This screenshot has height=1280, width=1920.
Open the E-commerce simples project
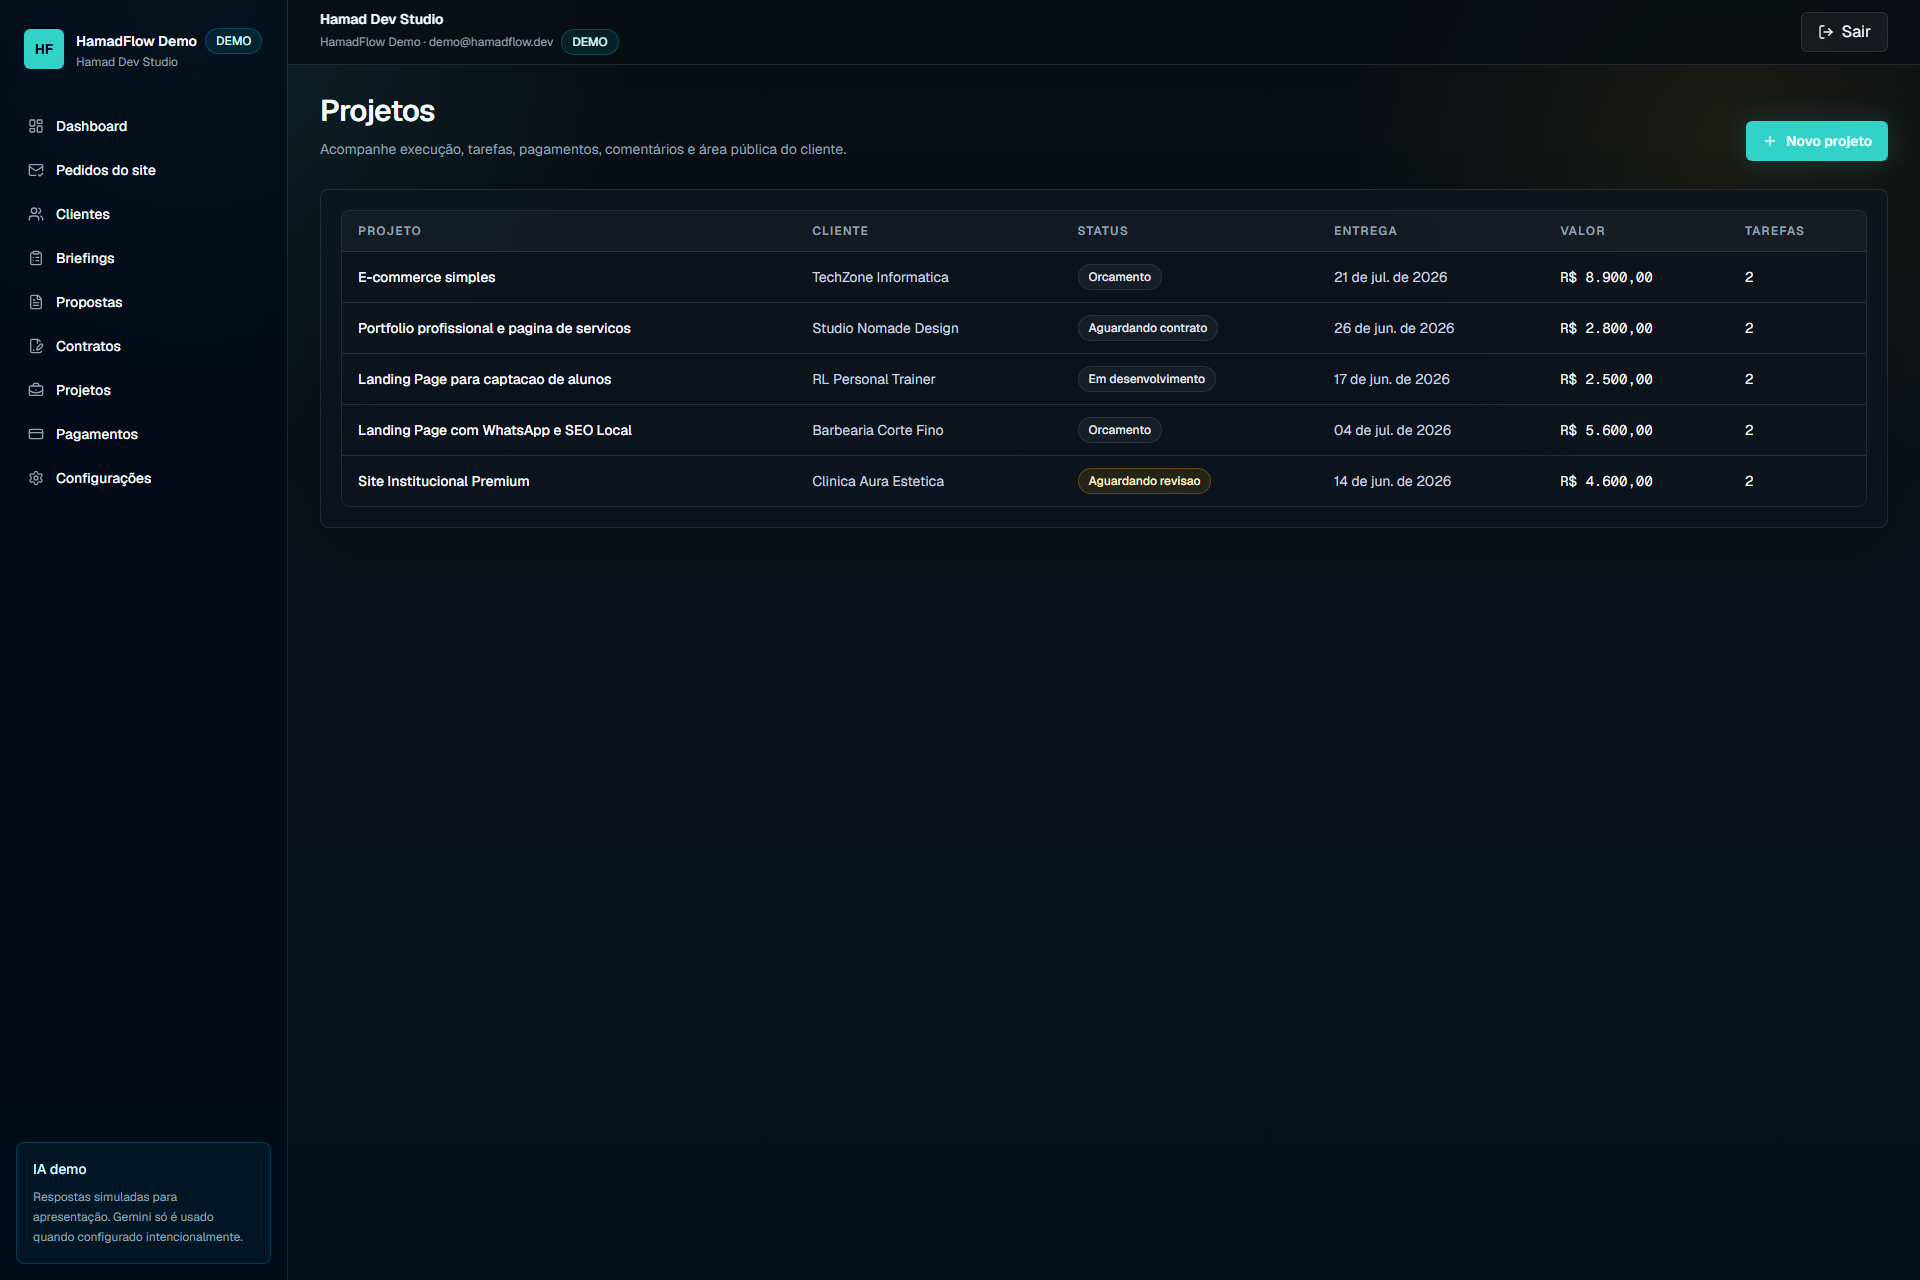(426, 277)
